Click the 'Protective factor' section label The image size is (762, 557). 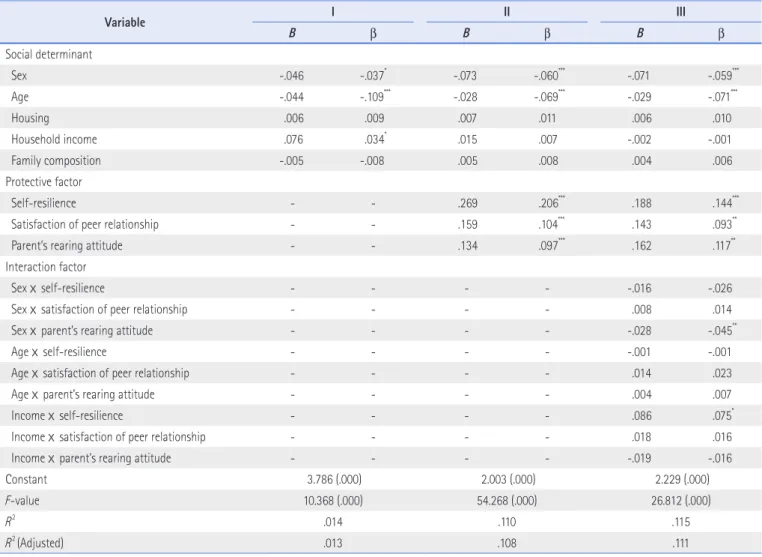tap(44, 182)
